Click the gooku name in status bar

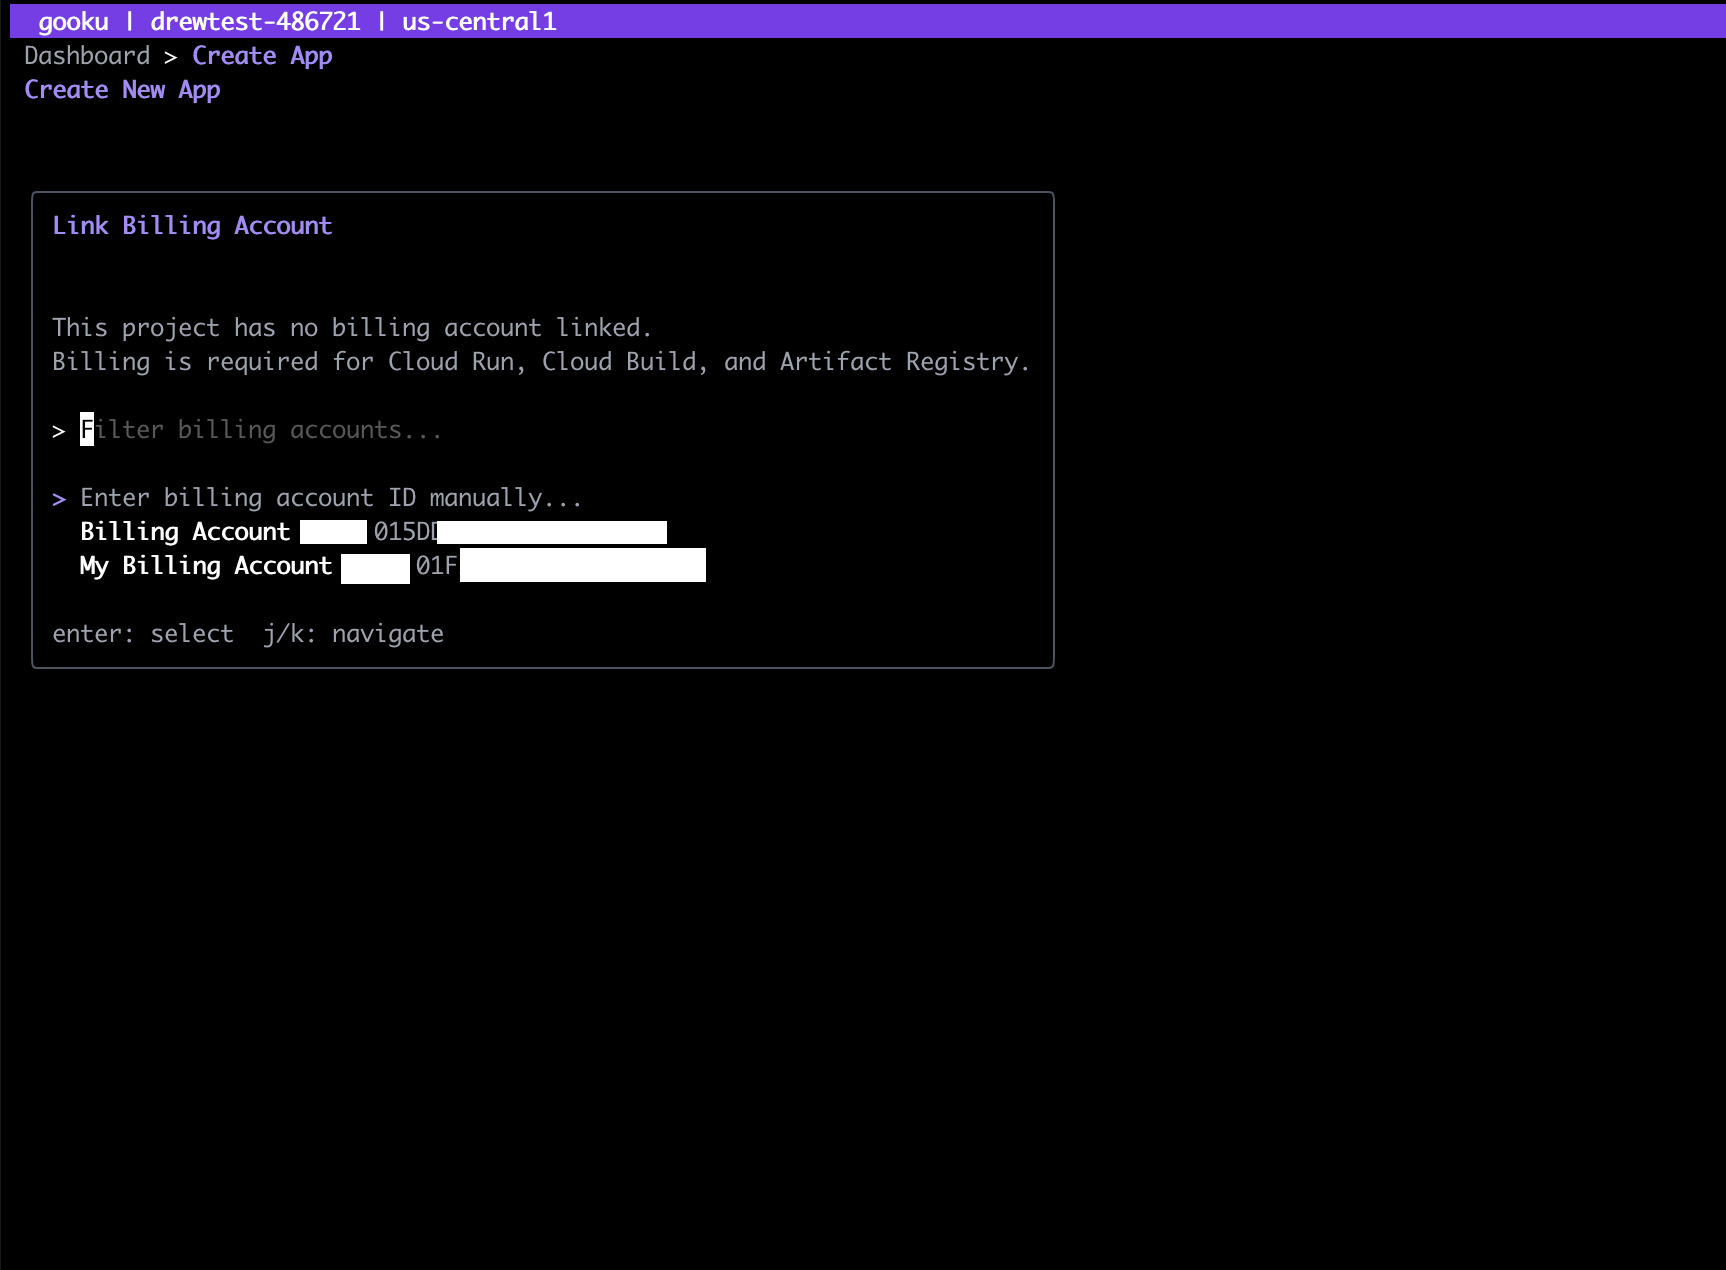(73, 22)
